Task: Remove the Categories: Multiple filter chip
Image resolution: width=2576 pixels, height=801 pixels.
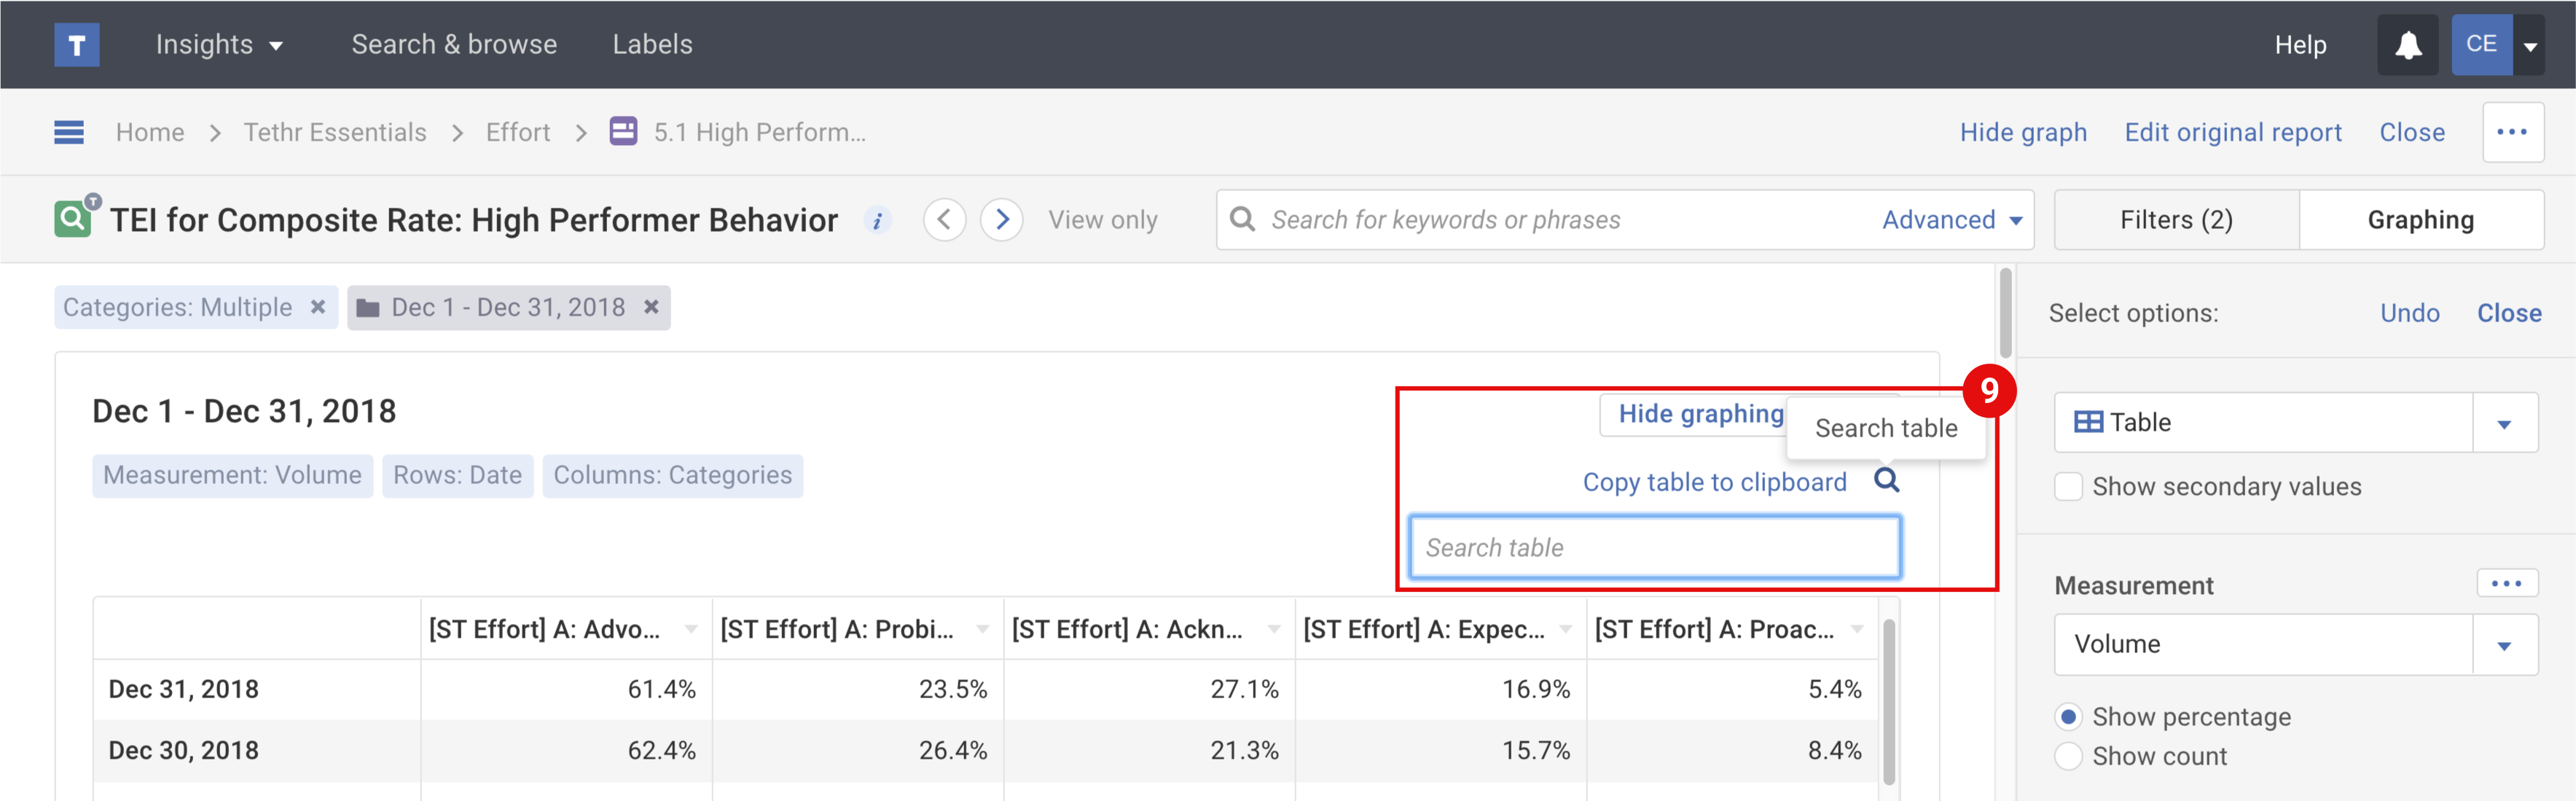Action: [x=318, y=307]
